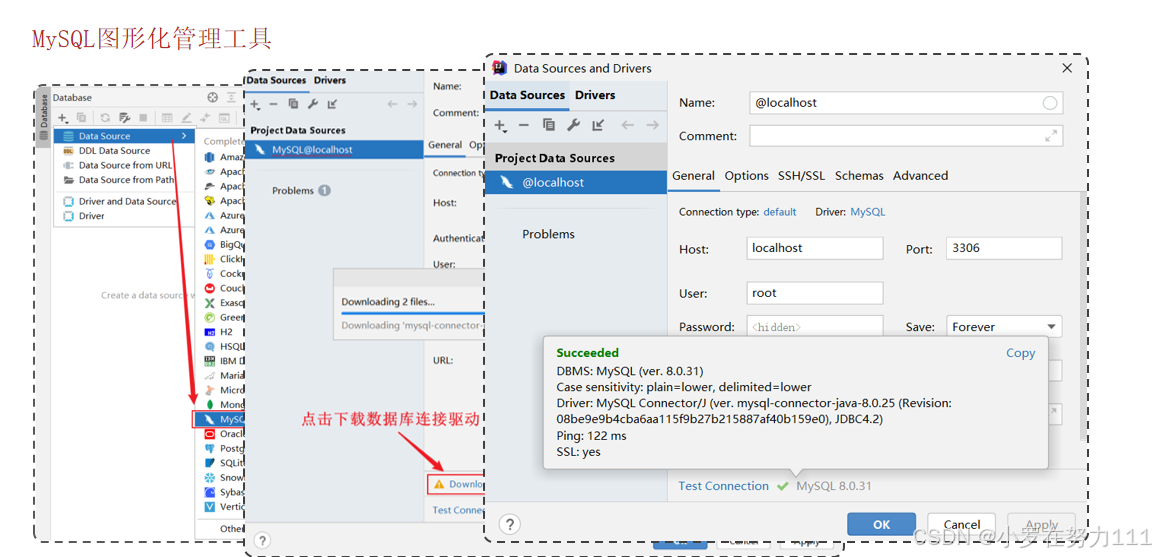Switch to the Advanced tab
This screenshot has height=557, width=1156.
point(920,175)
